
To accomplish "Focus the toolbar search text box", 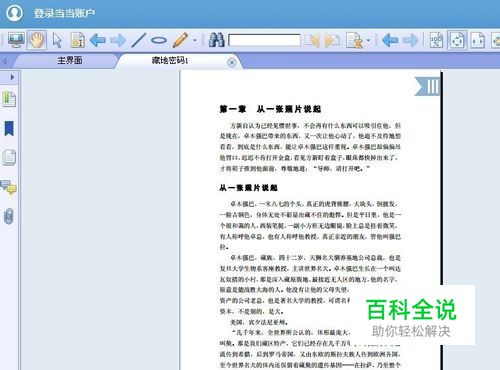I will coord(264,40).
